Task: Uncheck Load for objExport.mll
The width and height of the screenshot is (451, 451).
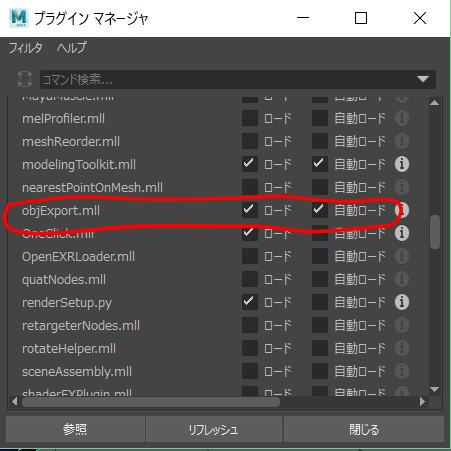Action: pos(250,210)
